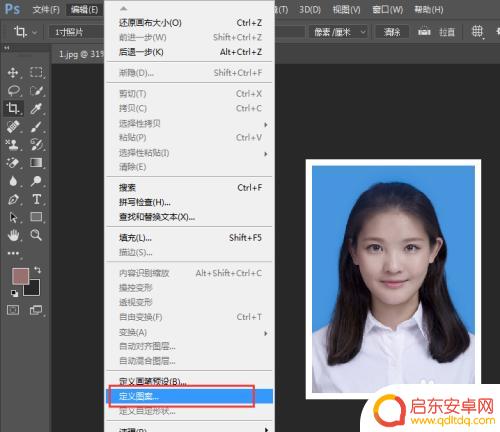Click the portrait photo on canvas
Viewport: 500px width, 432px height.
click(393, 279)
